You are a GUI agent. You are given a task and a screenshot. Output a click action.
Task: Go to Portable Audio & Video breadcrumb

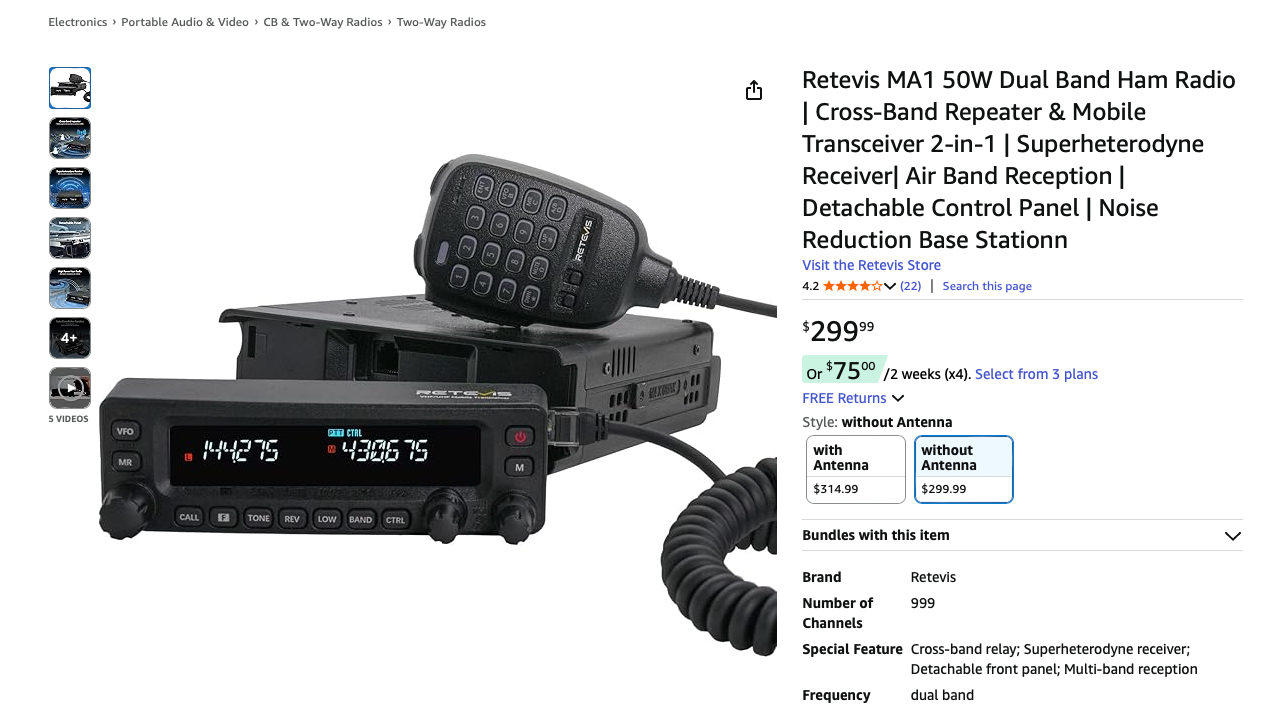185,22
